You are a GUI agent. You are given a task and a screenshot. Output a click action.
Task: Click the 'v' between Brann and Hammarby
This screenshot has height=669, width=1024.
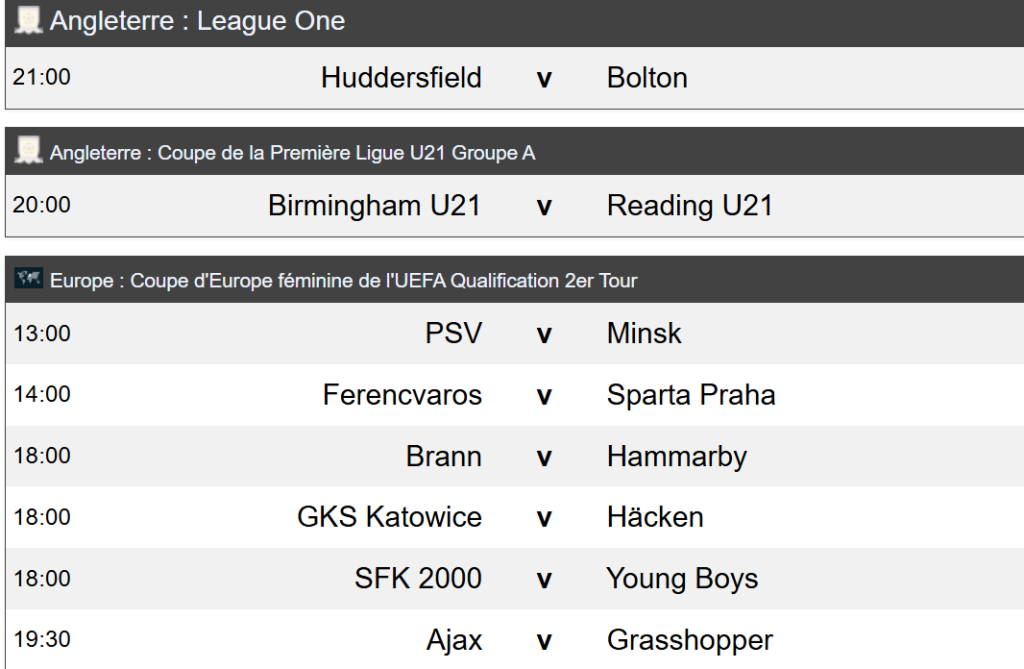point(544,457)
